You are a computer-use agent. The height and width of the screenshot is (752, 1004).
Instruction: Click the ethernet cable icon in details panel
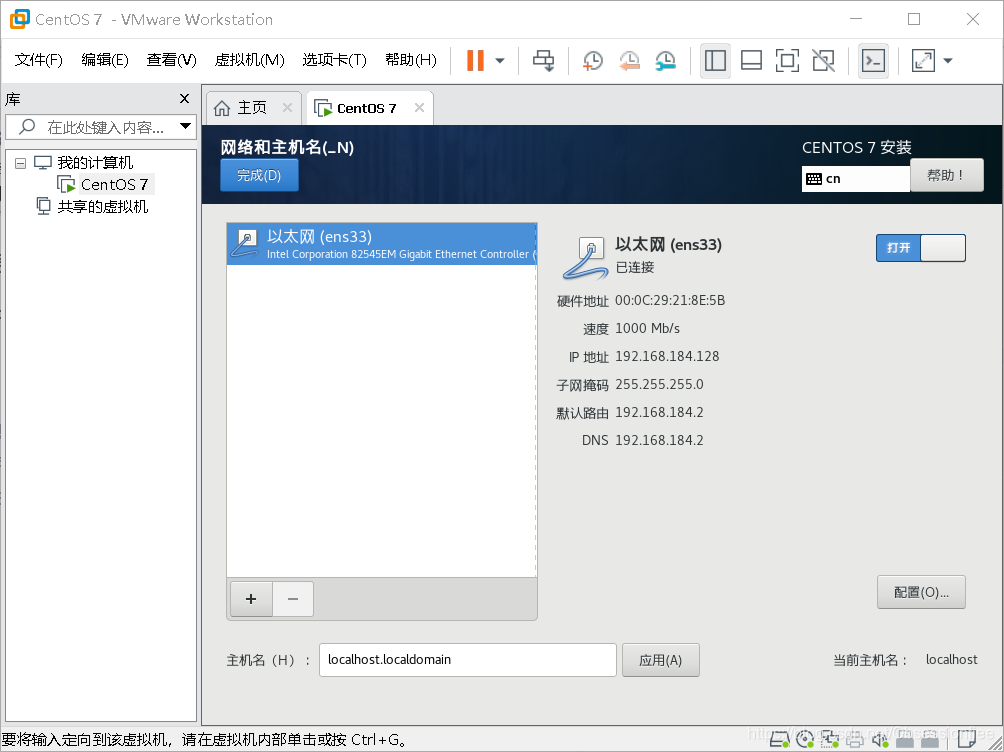pyautogui.click(x=585, y=259)
